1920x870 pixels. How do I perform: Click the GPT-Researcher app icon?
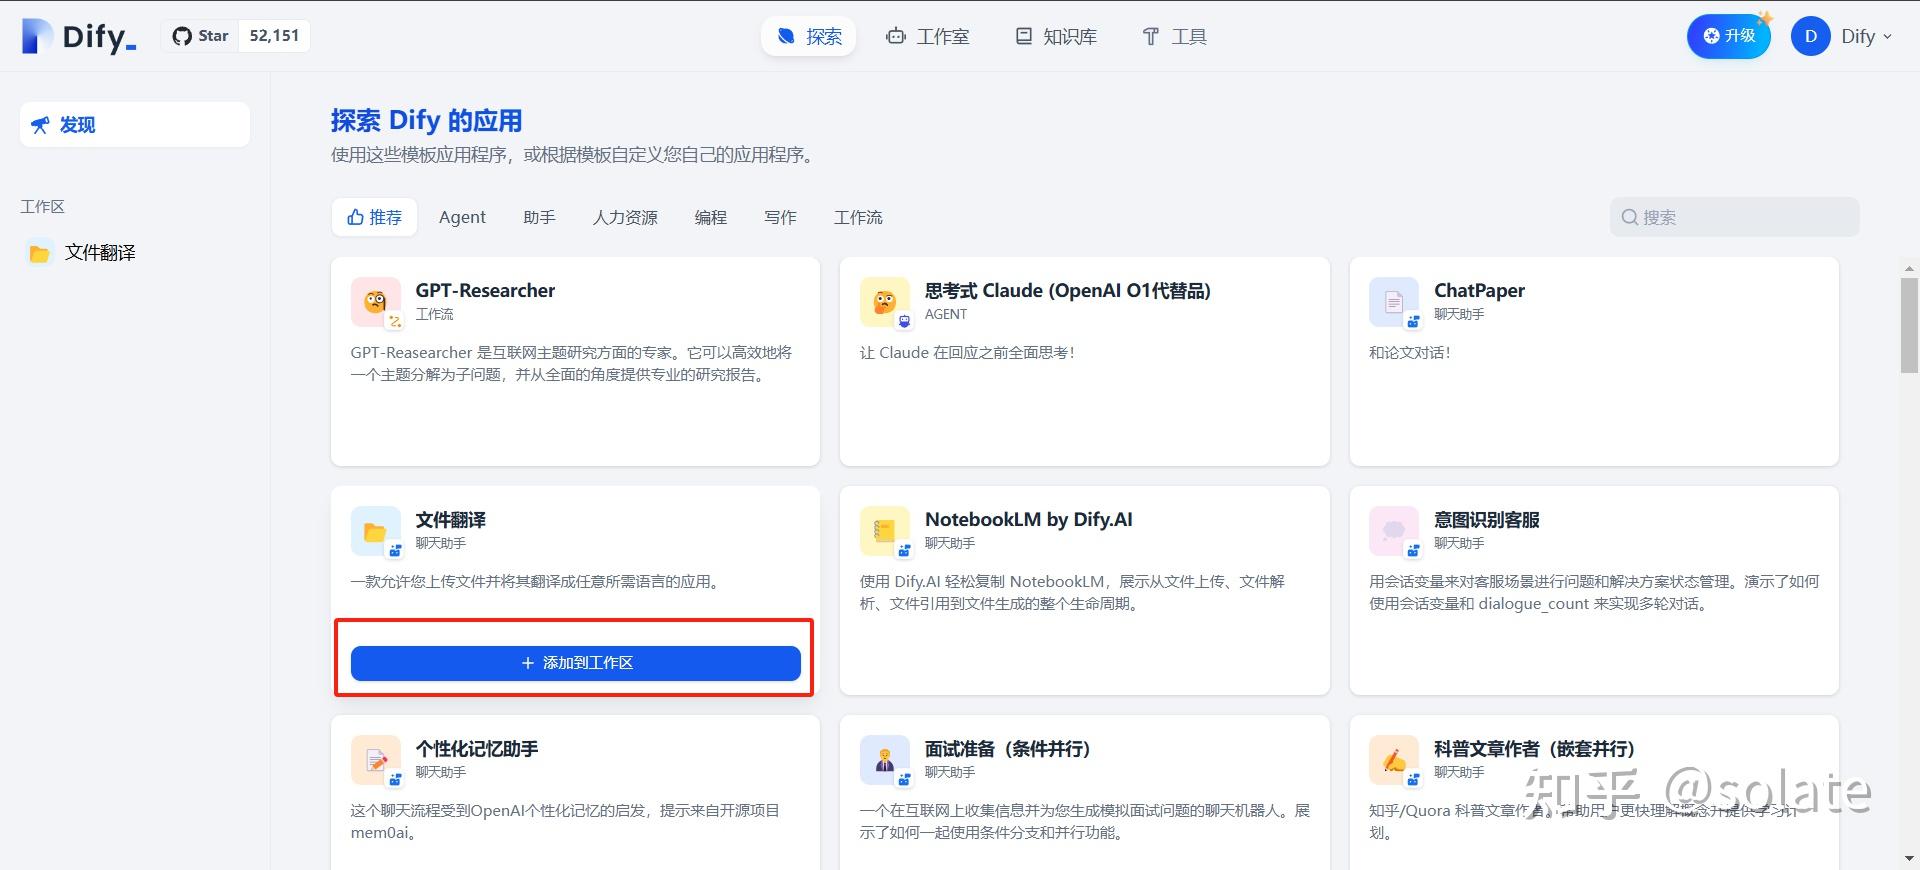click(x=376, y=302)
